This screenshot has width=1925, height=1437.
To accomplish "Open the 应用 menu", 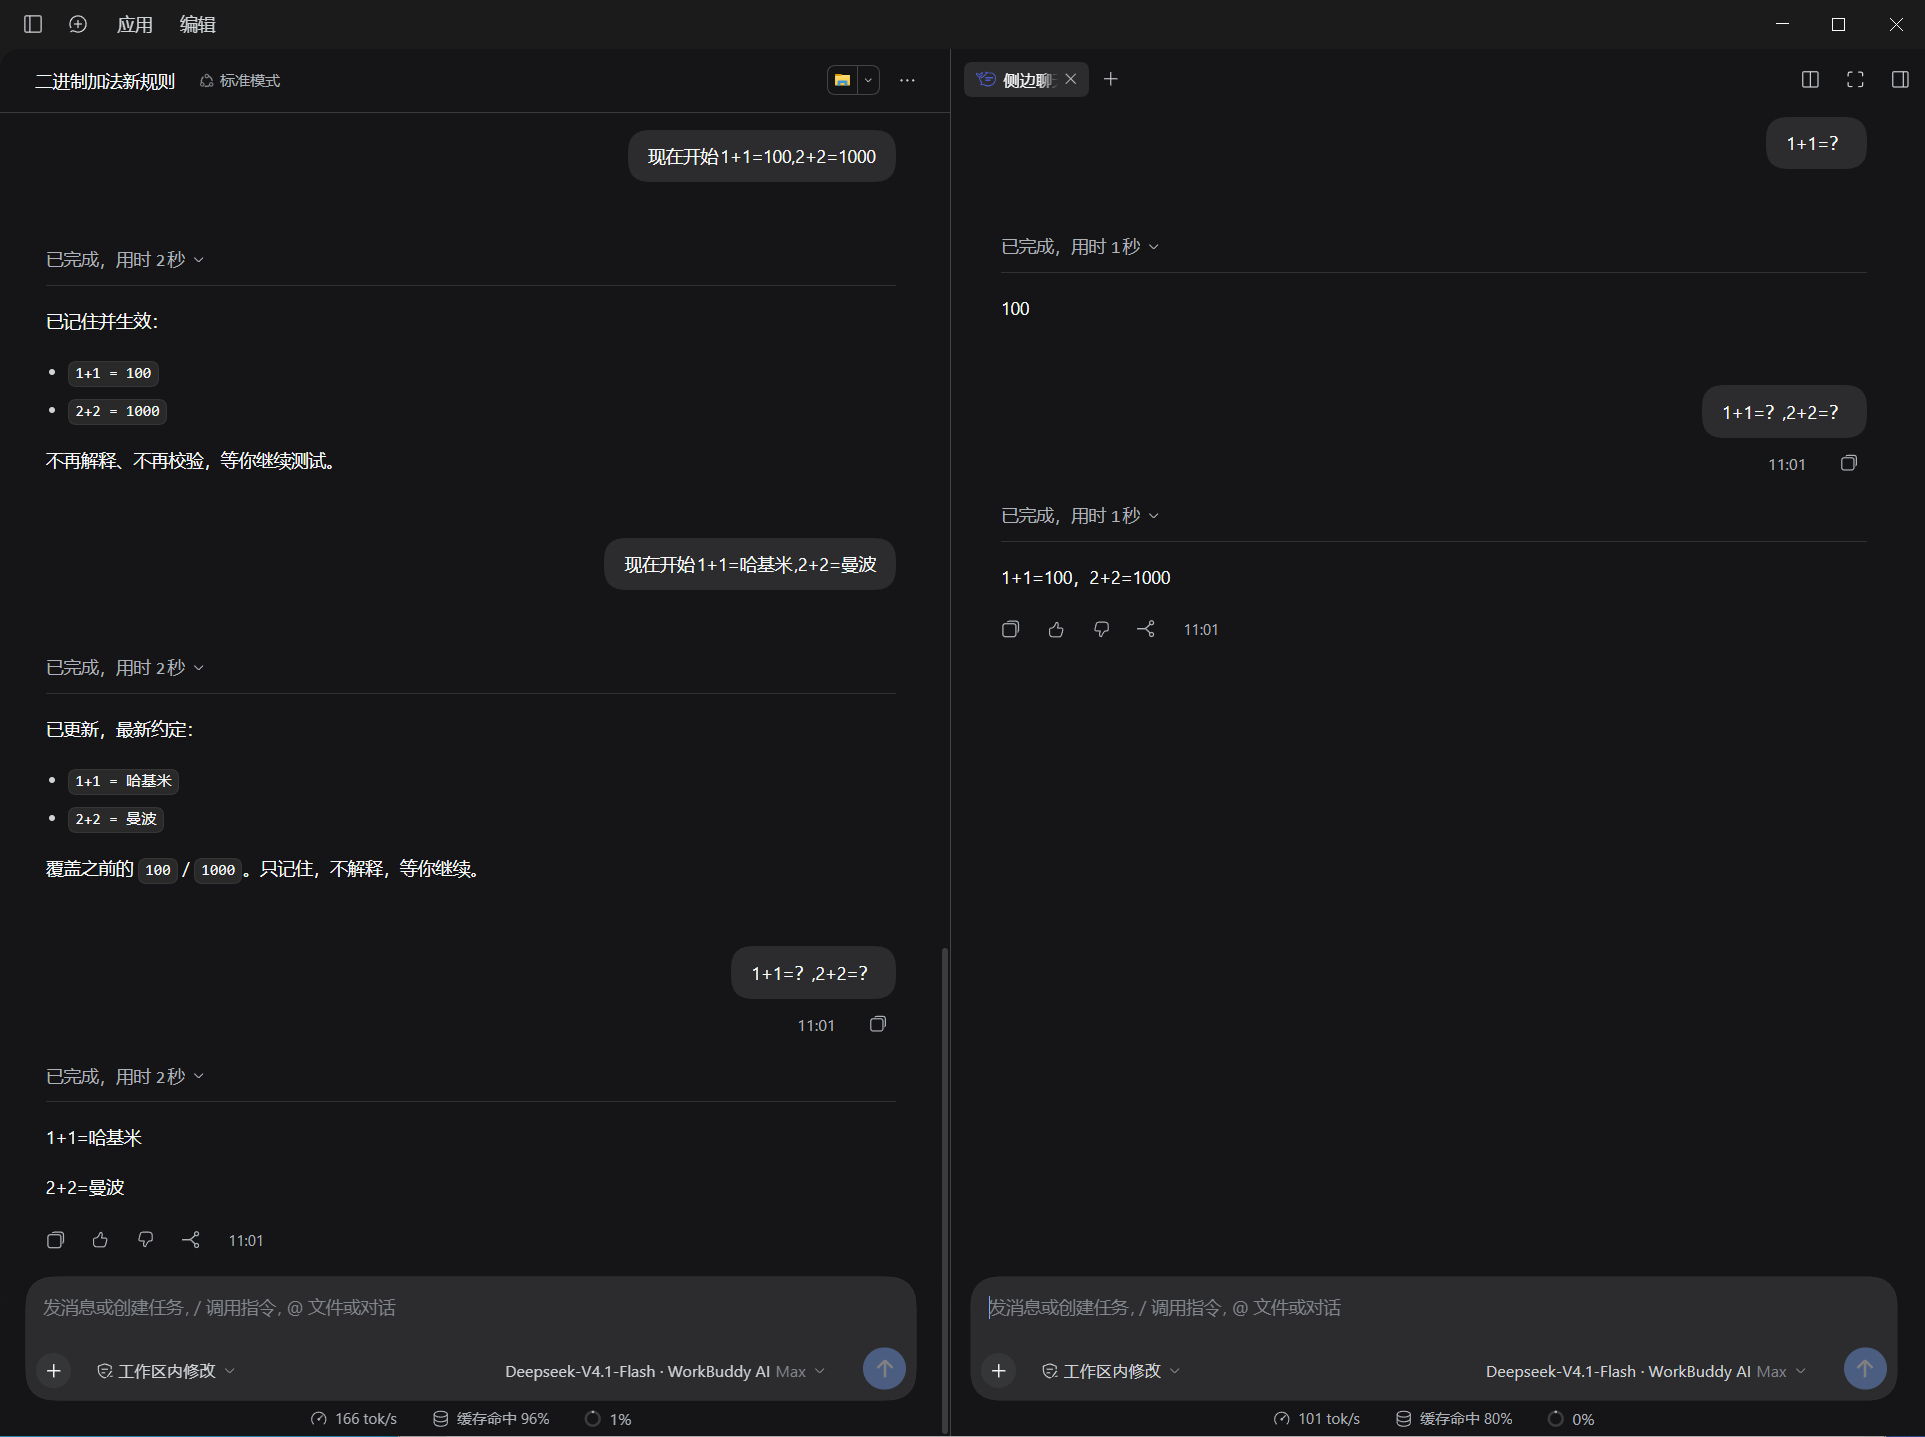I will [x=134, y=24].
